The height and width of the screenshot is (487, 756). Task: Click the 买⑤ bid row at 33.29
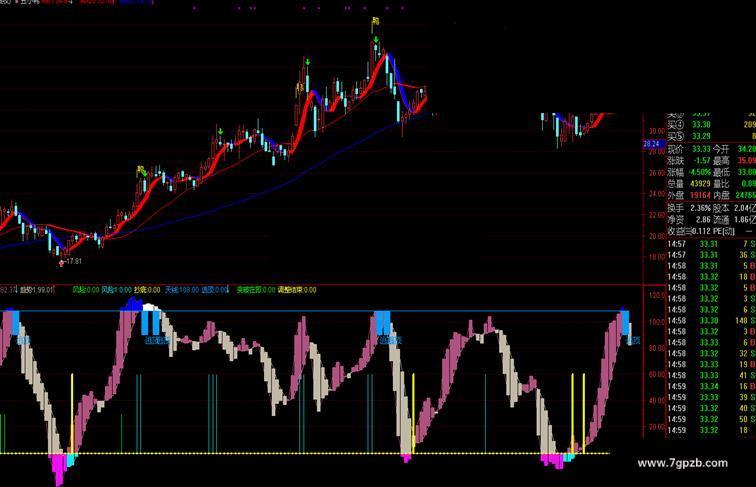711,136
